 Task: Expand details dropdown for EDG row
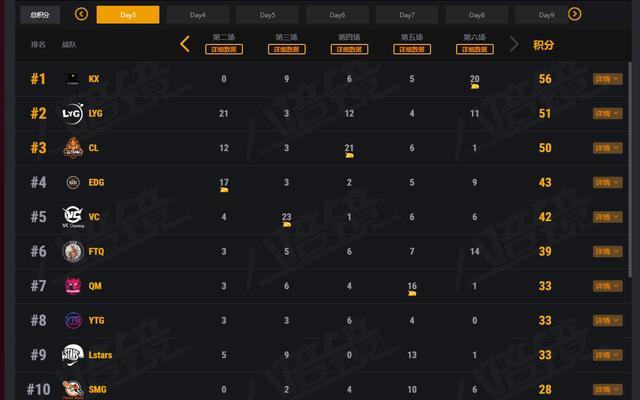(607, 182)
